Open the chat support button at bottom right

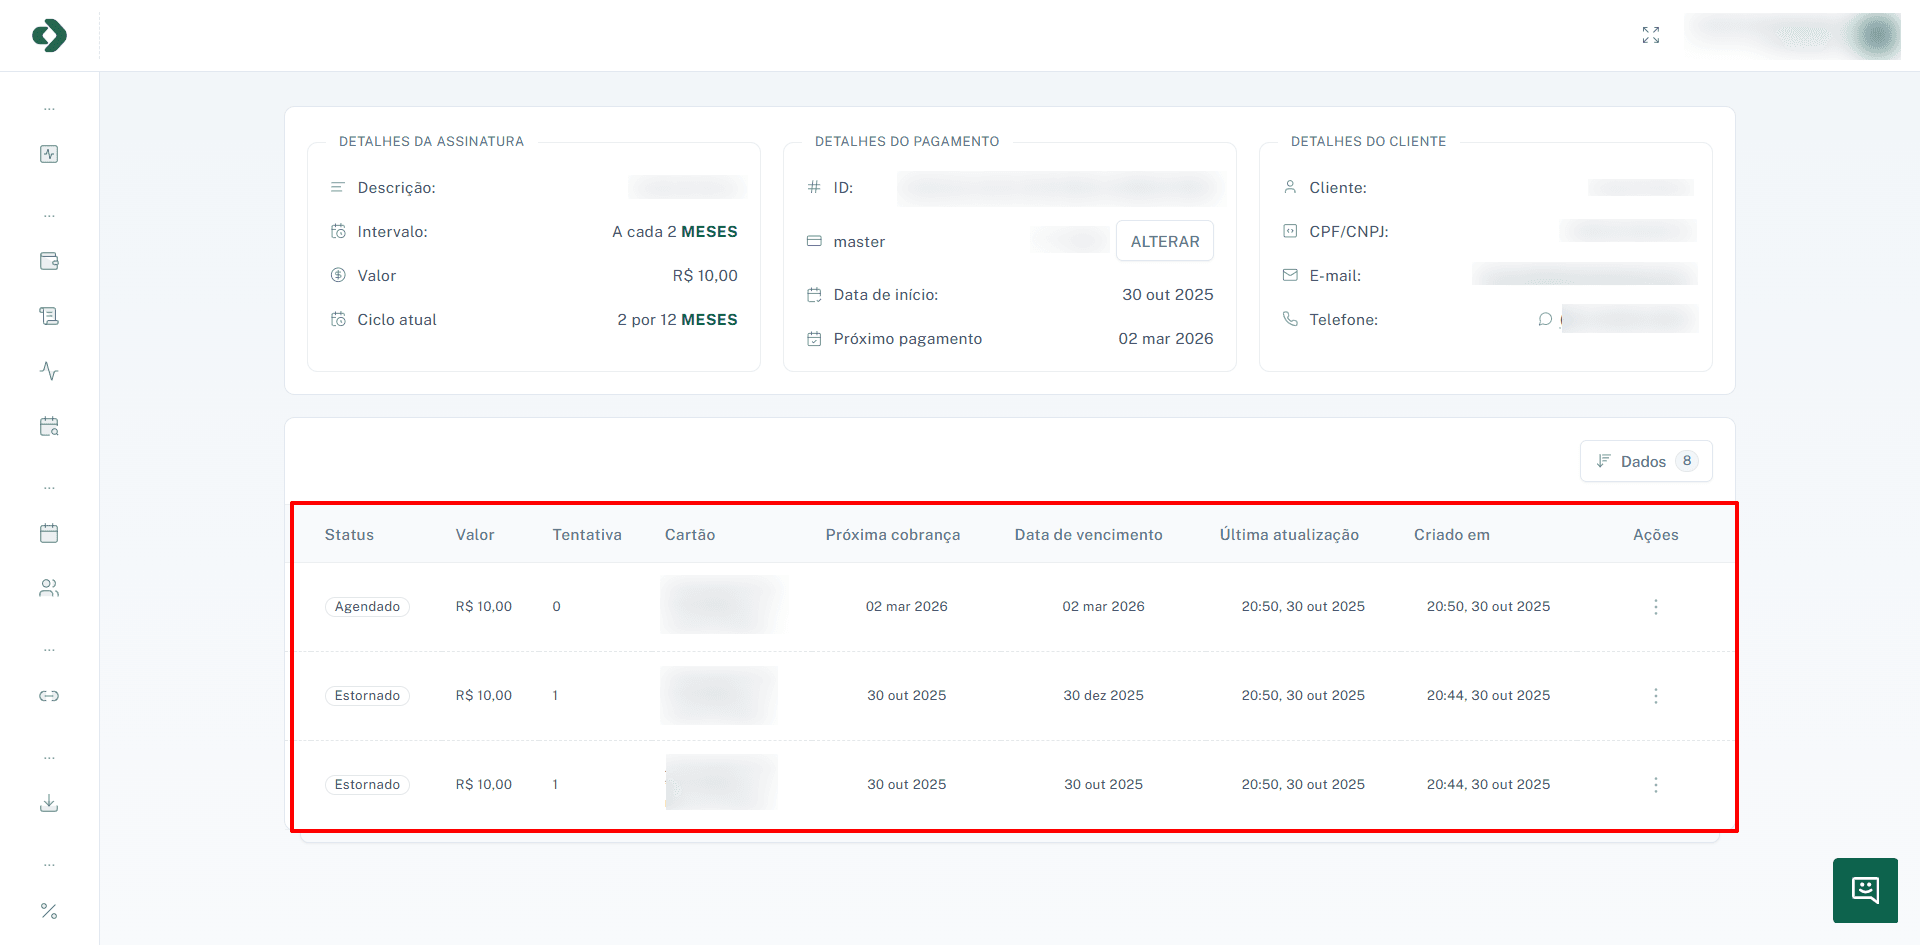[1865, 890]
